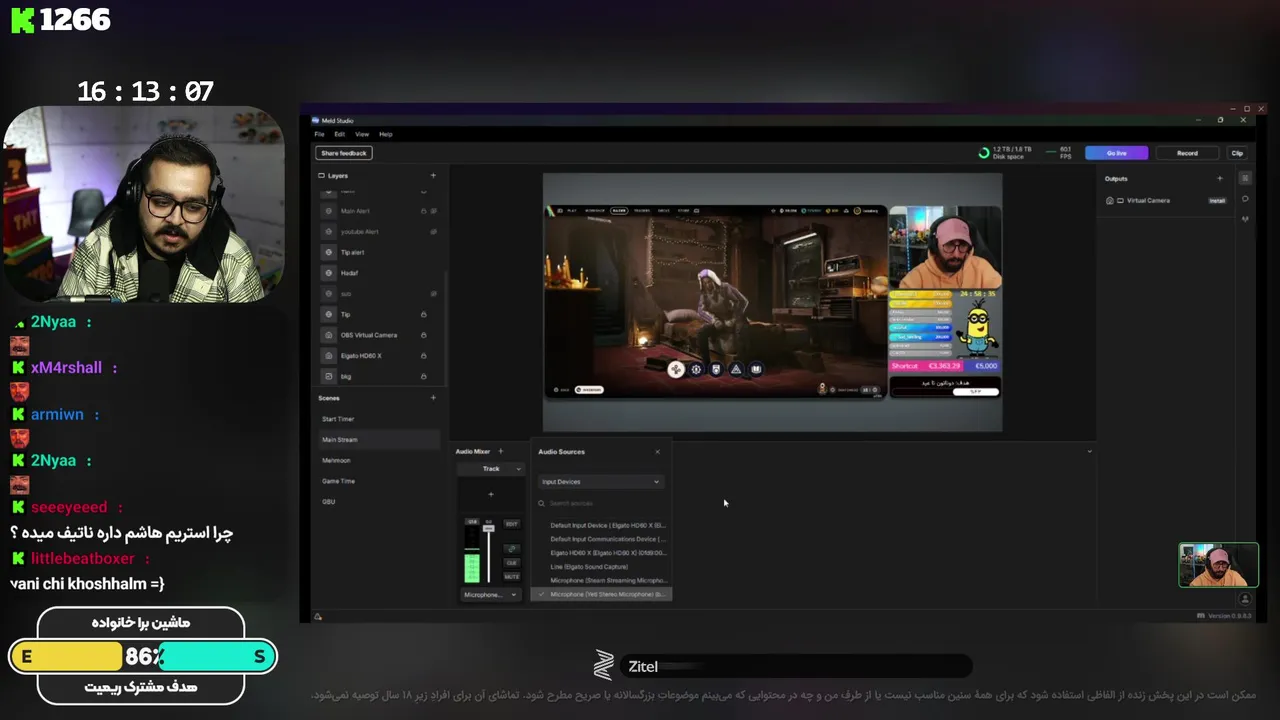This screenshot has width=1280, height=720.
Task: Select Microphone (Yeti Stereo Microphone) source
Action: coord(602,594)
